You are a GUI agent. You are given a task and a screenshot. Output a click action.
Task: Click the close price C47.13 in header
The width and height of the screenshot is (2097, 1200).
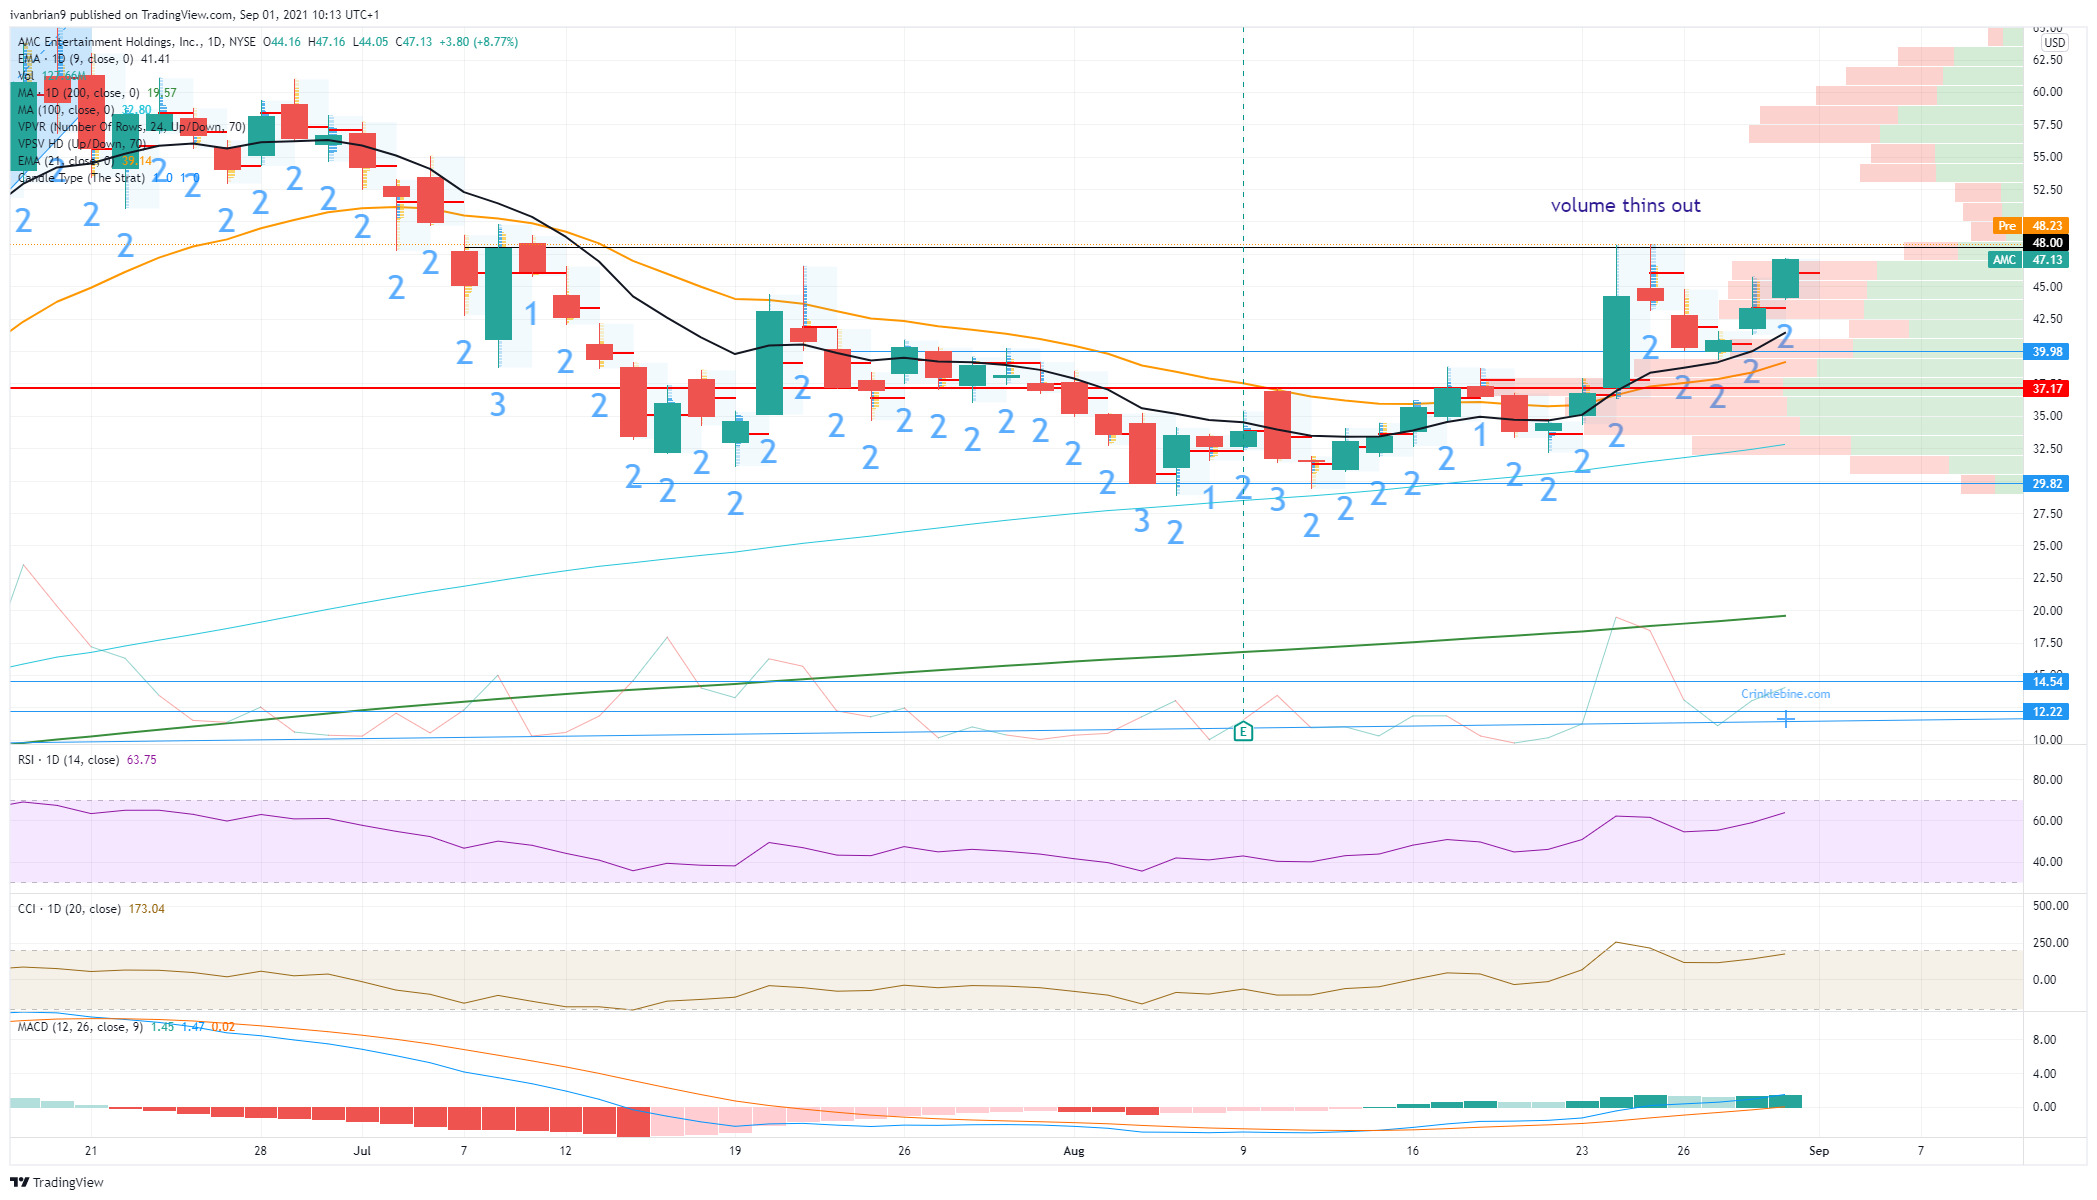coord(414,42)
